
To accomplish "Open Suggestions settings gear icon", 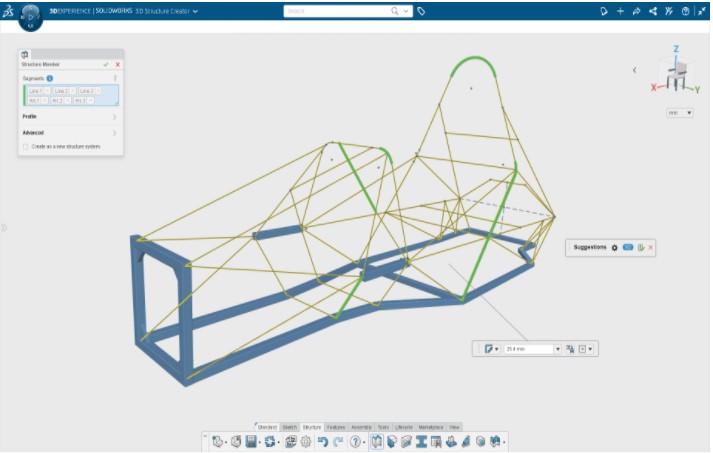I will (x=614, y=247).
